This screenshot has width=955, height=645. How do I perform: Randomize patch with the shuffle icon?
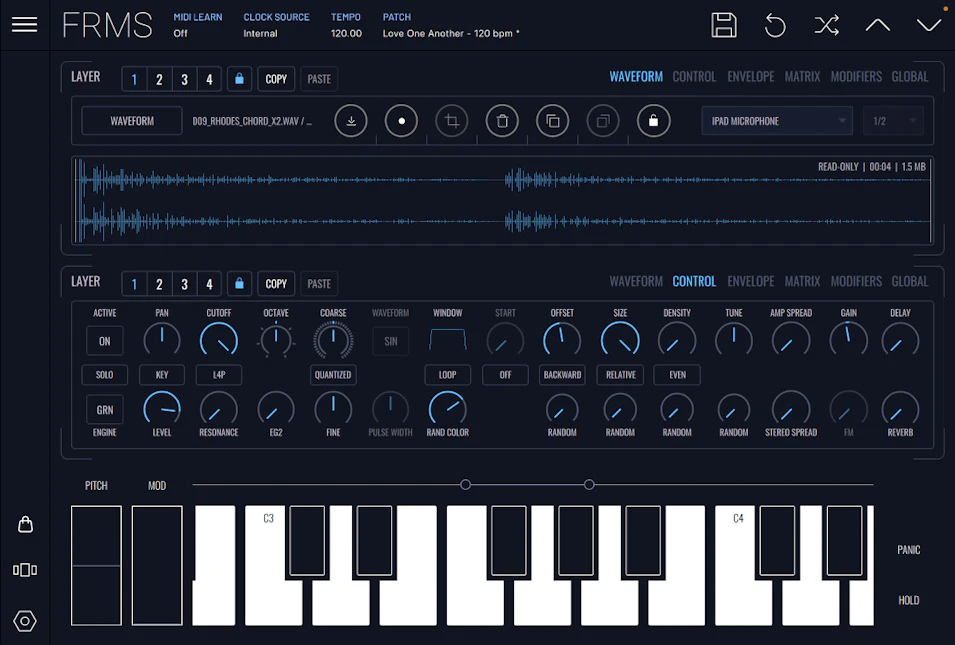coord(826,25)
